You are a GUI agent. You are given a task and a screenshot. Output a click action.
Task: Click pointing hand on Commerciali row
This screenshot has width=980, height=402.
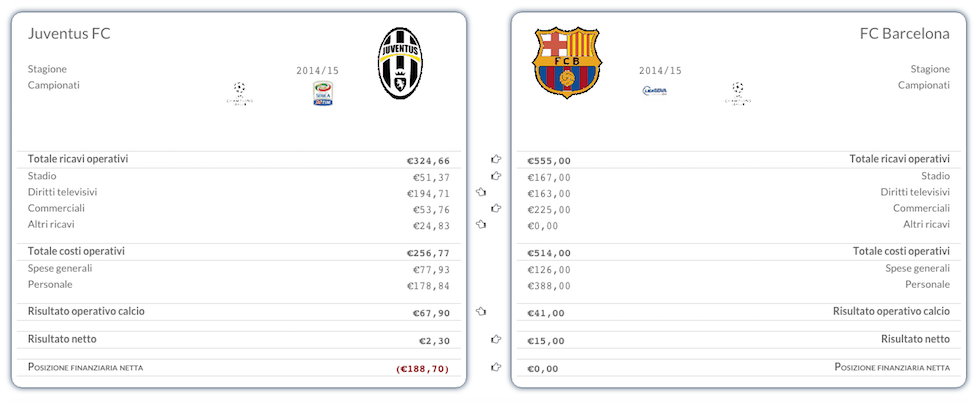click(495, 208)
